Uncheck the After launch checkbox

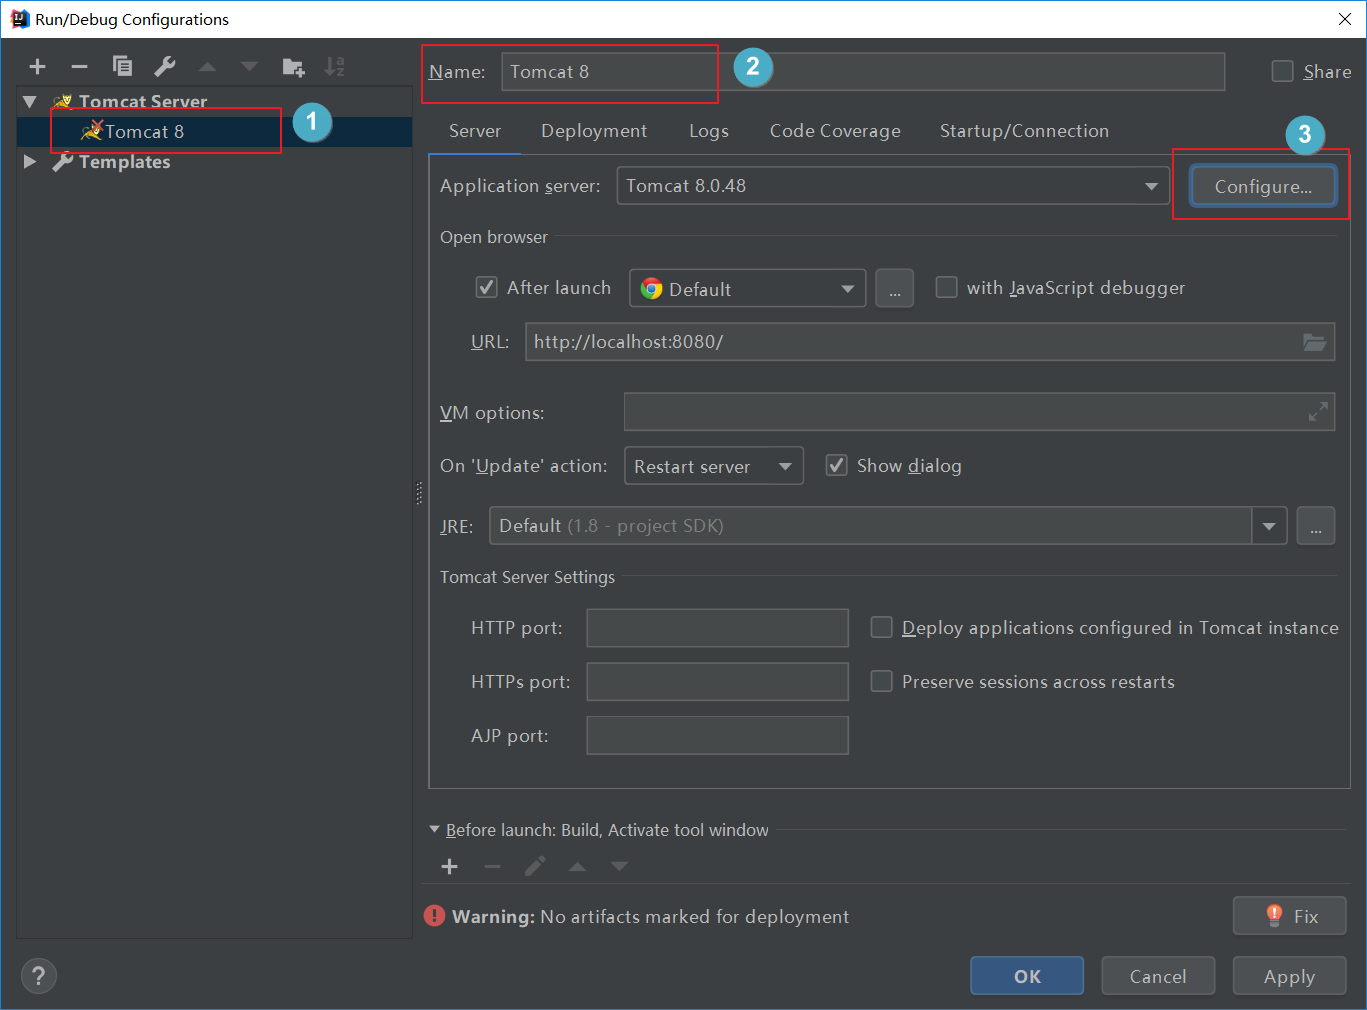point(486,288)
